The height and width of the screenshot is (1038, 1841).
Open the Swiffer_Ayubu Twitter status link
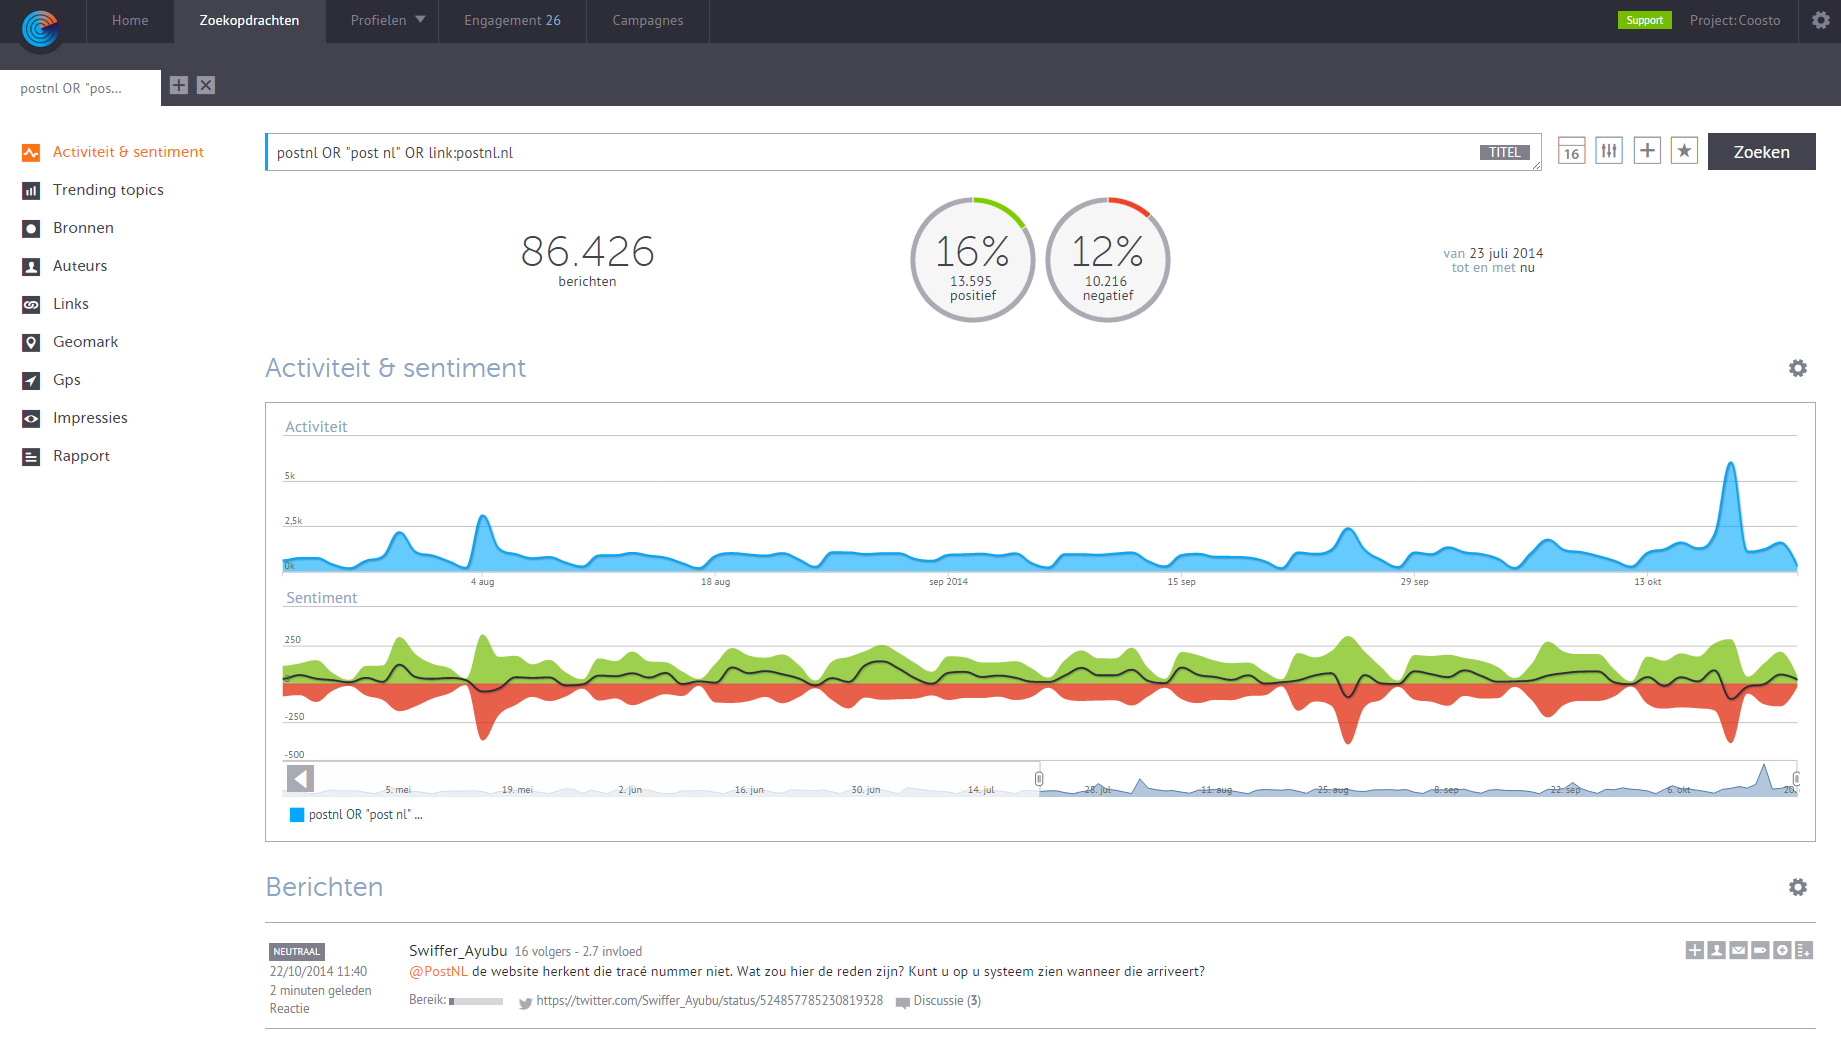tap(709, 1001)
